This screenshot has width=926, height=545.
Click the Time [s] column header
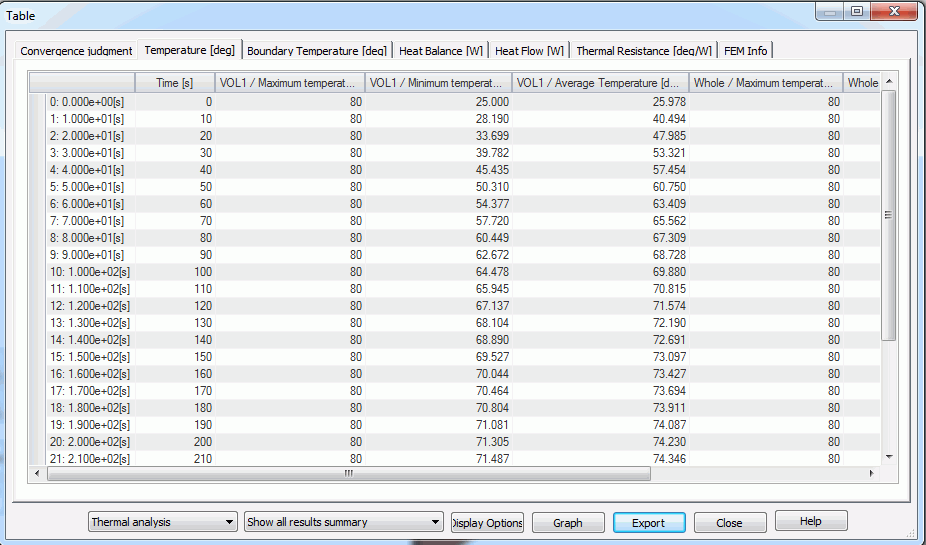tap(174, 83)
